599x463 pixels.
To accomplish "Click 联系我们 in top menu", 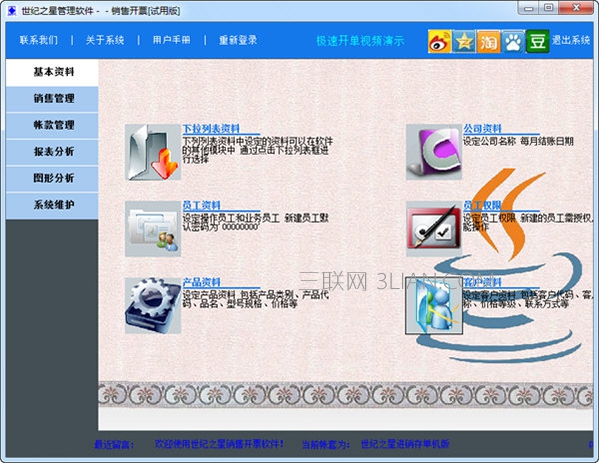I will (x=39, y=40).
